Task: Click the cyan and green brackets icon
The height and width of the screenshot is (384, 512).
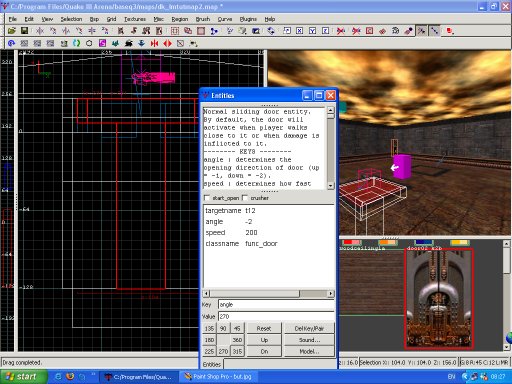Action: 77,43
